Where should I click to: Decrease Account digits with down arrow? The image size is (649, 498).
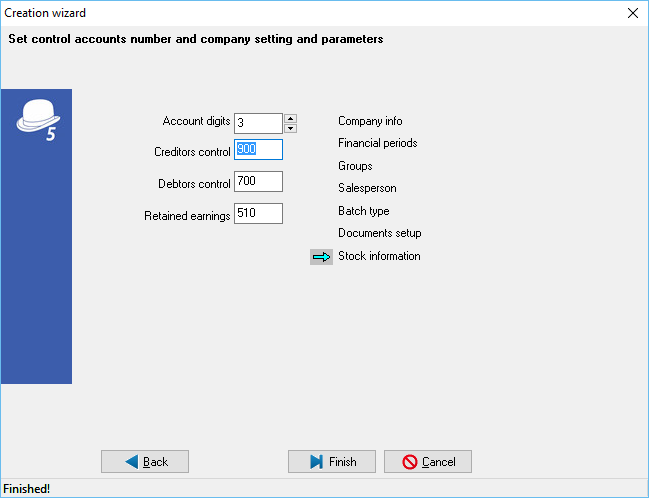point(290,128)
